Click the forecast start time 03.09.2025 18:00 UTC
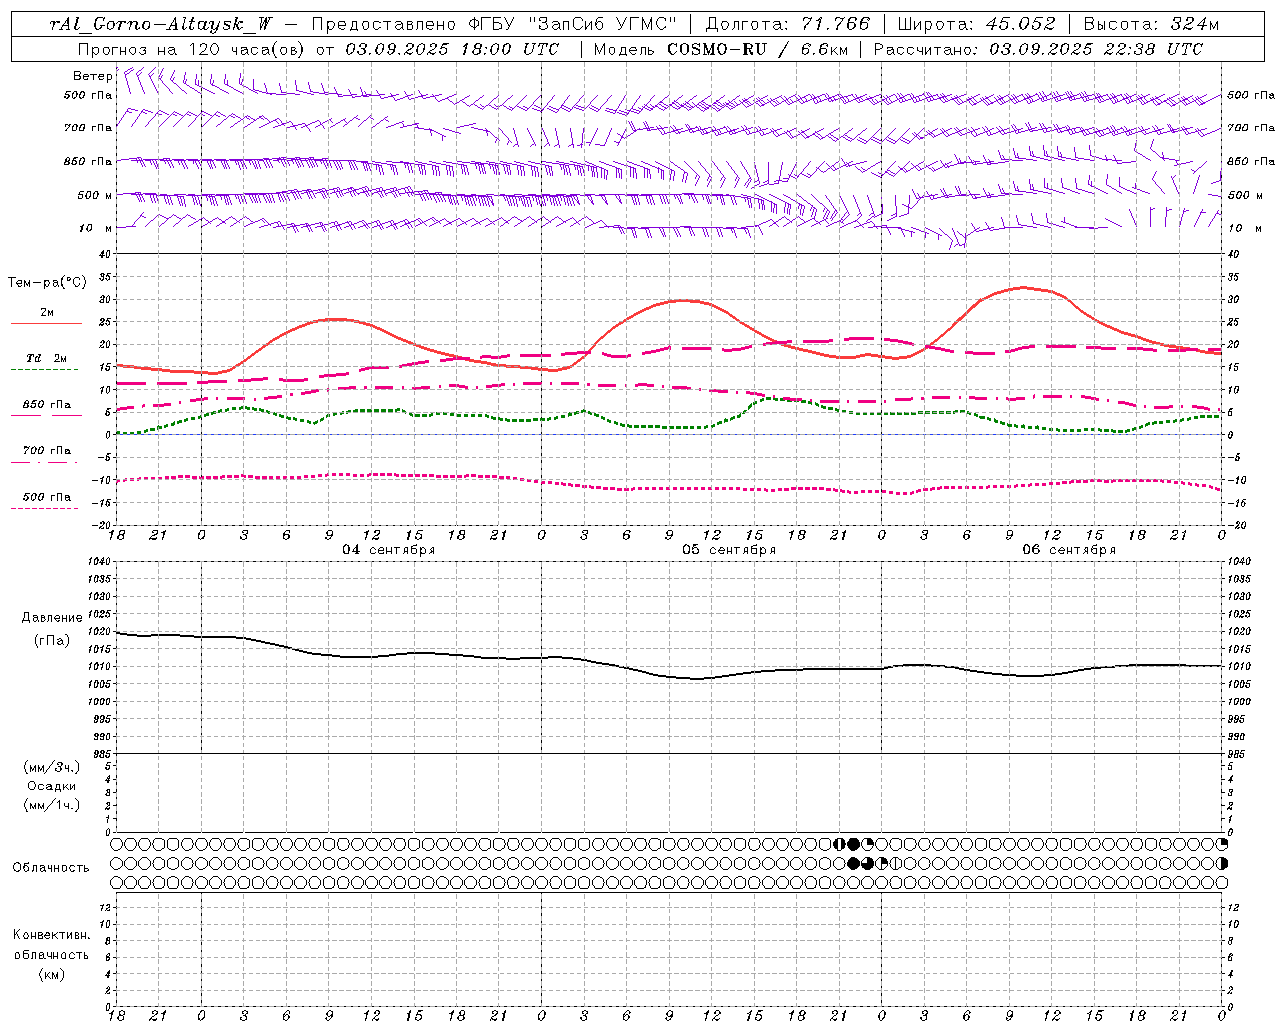 [x=452, y=49]
